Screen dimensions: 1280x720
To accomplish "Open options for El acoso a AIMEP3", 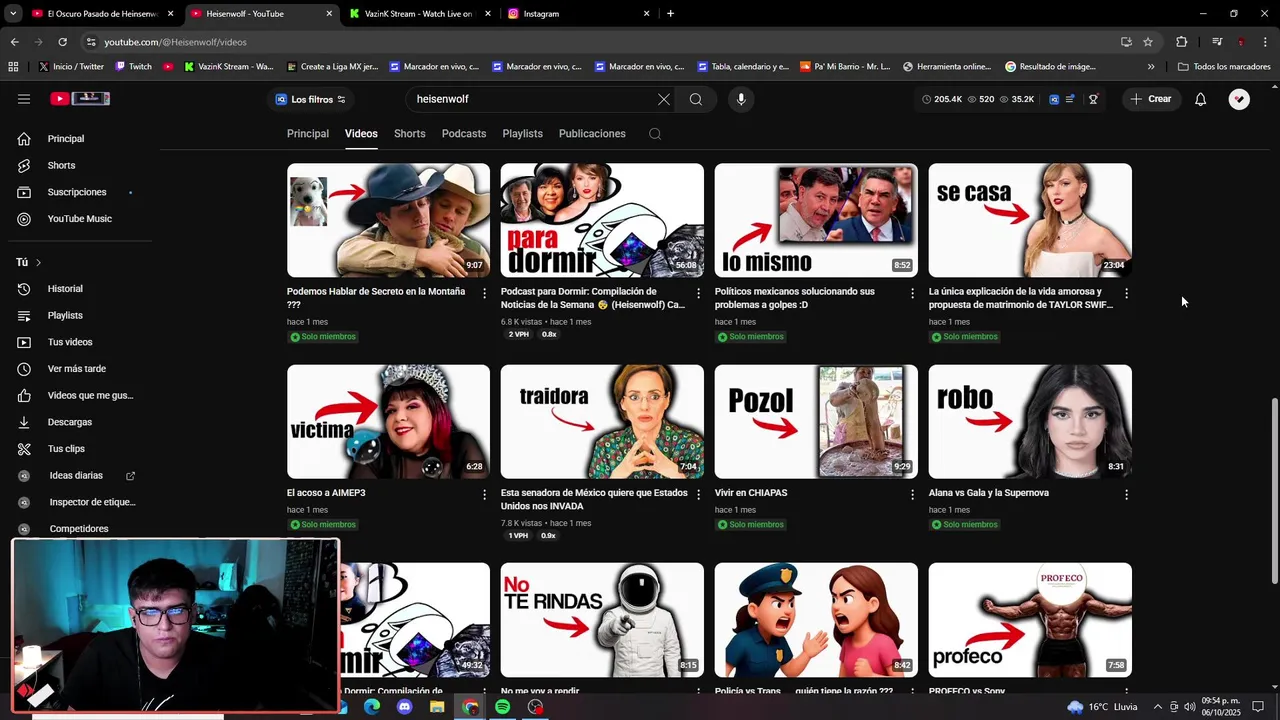I will (485, 494).
